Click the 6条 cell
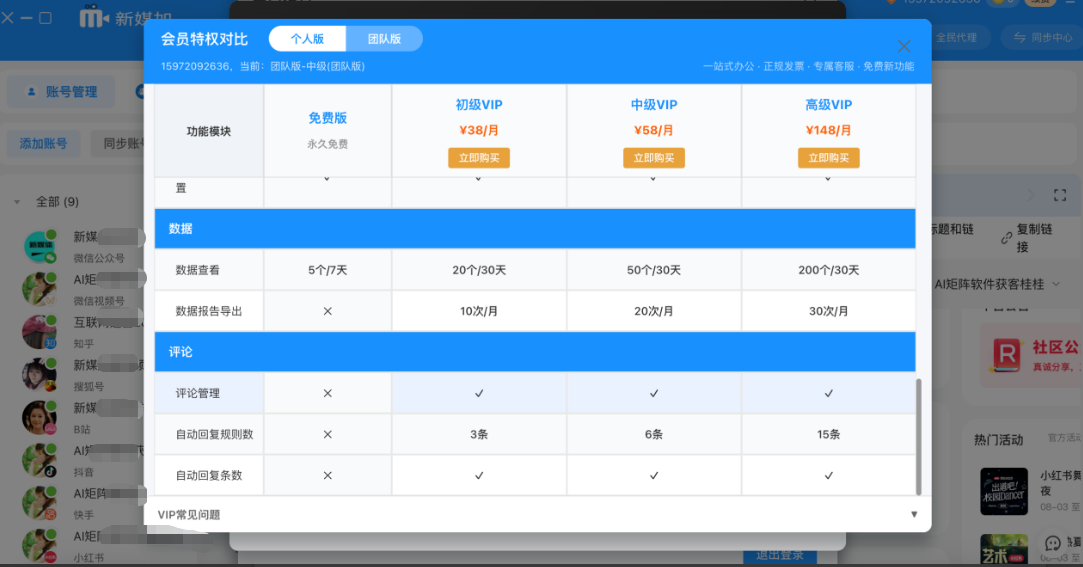The width and height of the screenshot is (1083, 567). point(653,434)
